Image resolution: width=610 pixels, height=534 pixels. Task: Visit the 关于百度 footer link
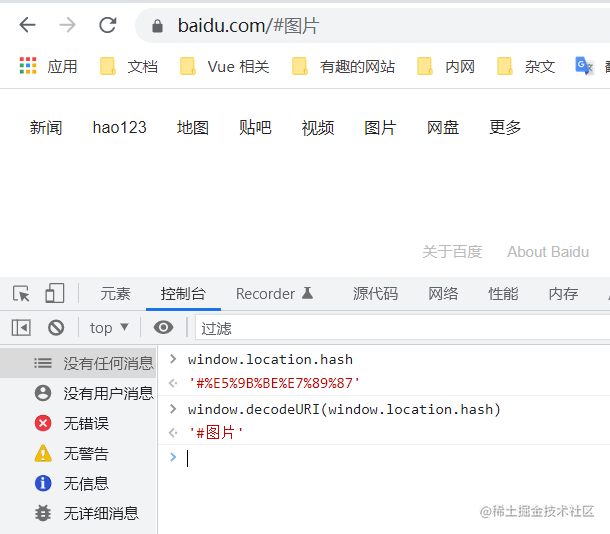pos(452,252)
